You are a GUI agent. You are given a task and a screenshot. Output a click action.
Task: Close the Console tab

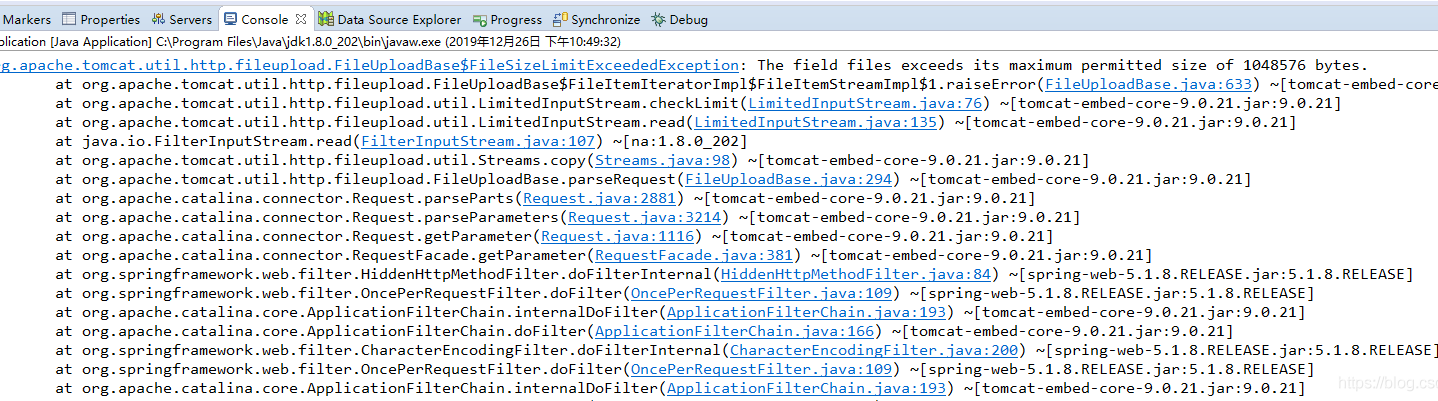[x=301, y=19]
